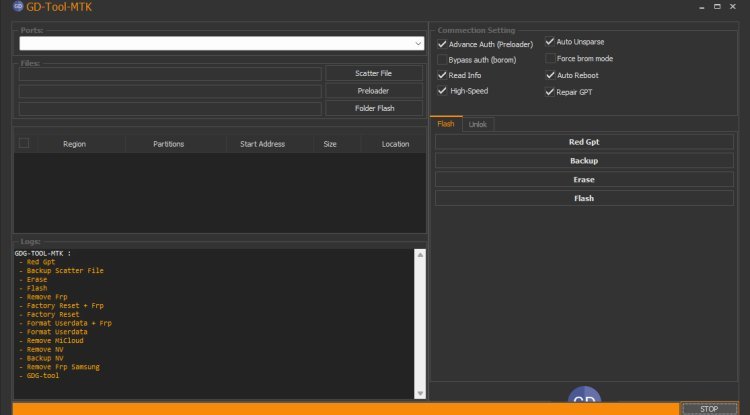Screen dimensions: 750x415
Task: Click the logs scrollbar down arrow
Action: pos(420,393)
